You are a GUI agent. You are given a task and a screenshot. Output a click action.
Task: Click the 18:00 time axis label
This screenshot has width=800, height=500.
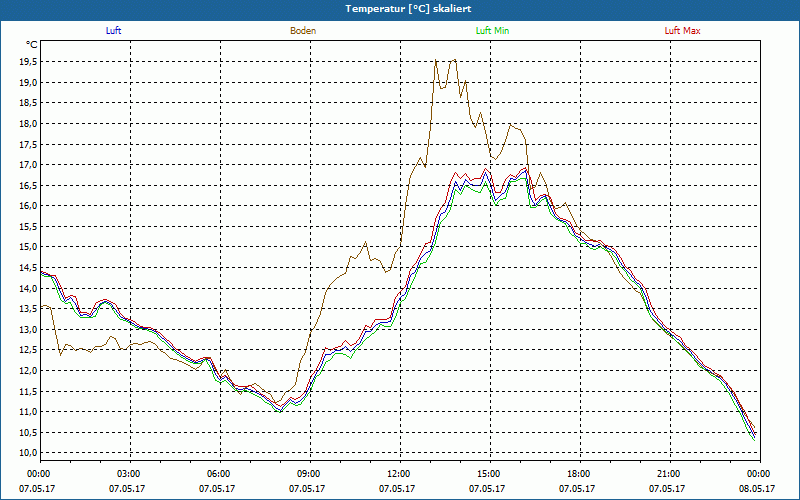tap(579, 474)
